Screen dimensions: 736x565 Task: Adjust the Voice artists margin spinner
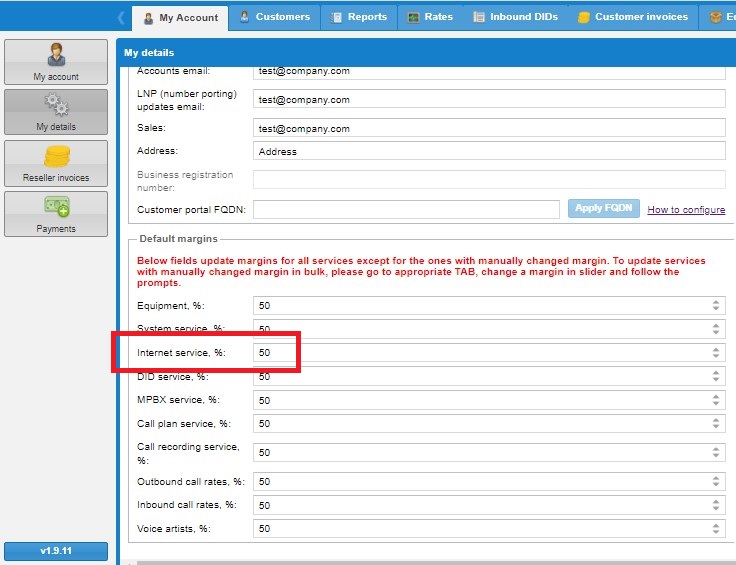pos(715,528)
